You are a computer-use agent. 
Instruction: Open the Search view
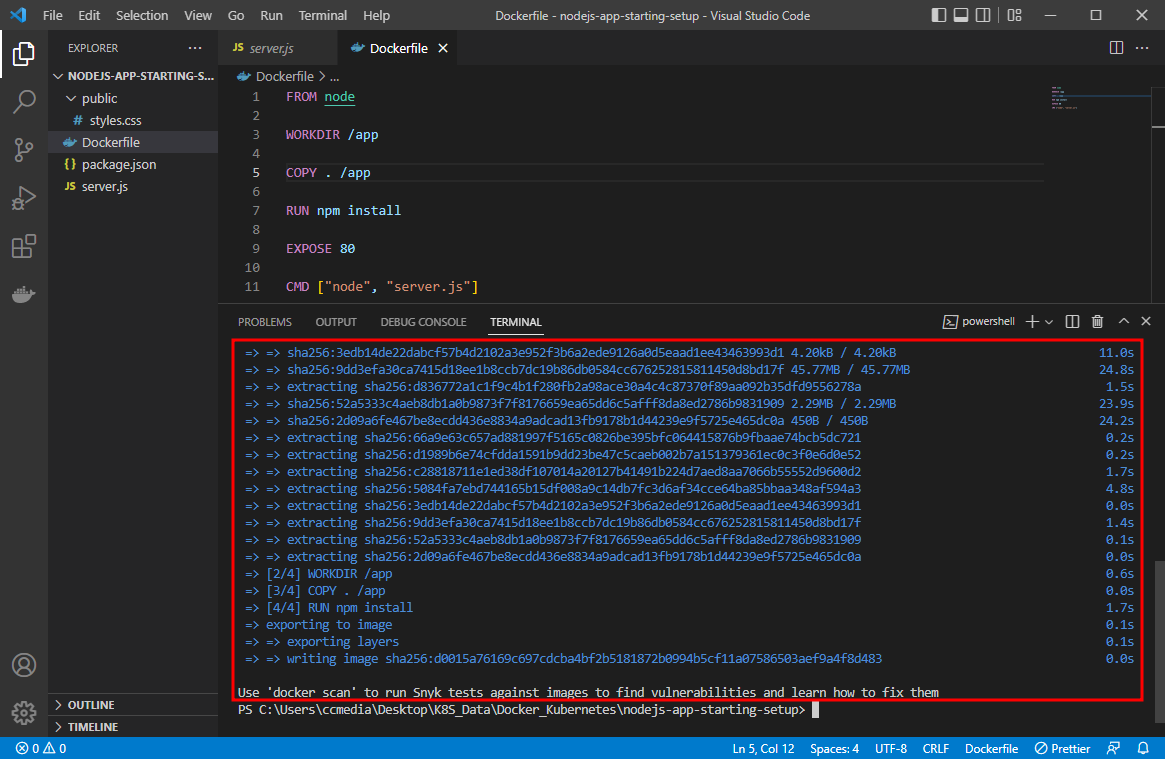pos(24,102)
